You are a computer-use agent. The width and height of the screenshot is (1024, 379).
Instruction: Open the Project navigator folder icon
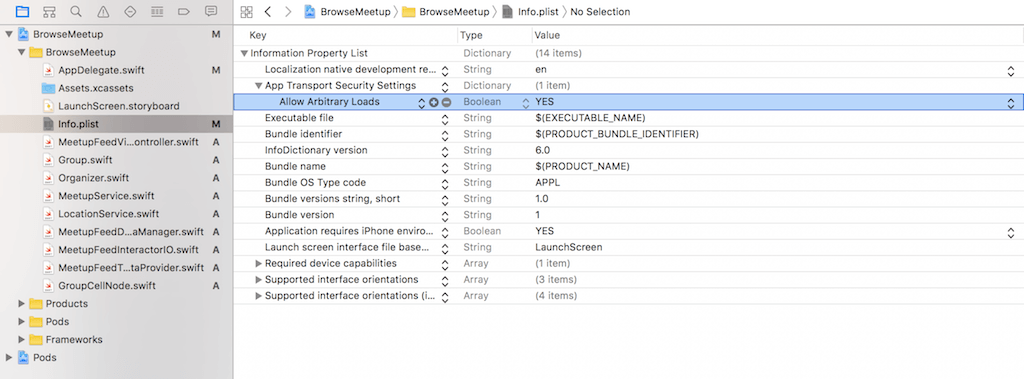click(x=22, y=11)
